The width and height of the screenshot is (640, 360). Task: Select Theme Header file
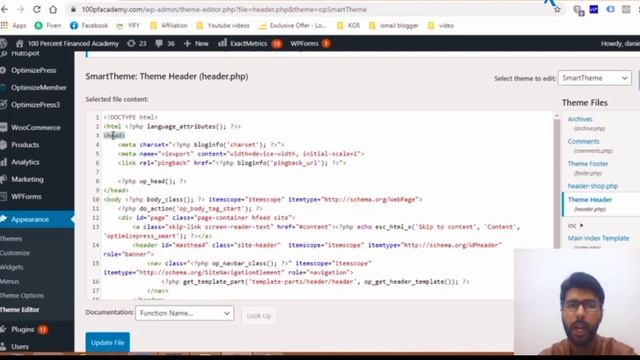(x=590, y=200)
